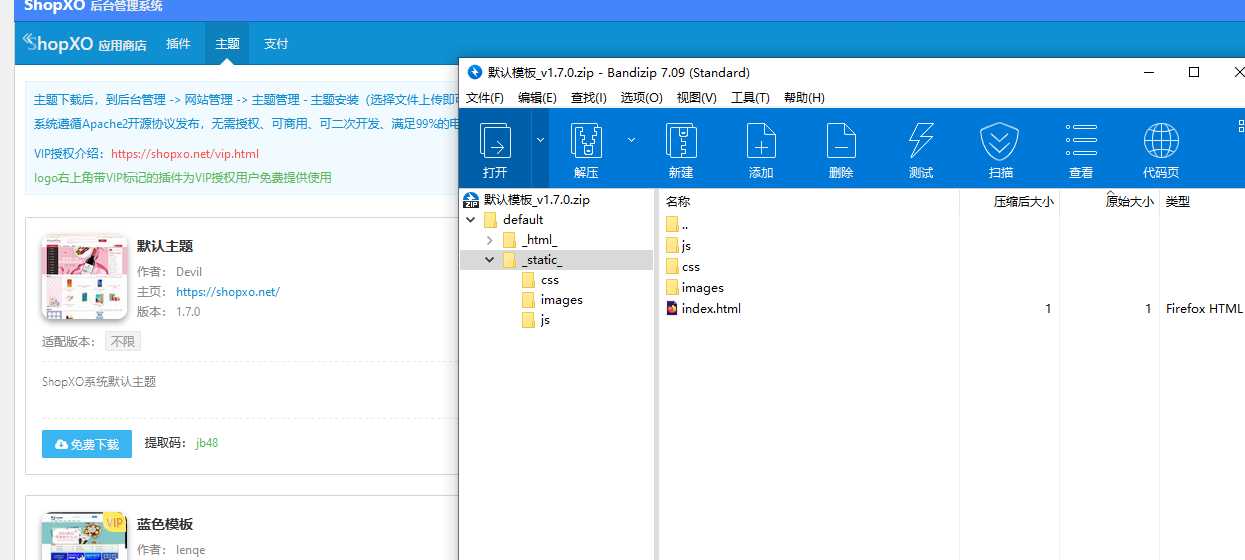Open the 文件(F) menu in Bandizip
Image resolution: width=1245 pixels, height=560 pixels.
pyautogui.click(x=485, y=98)
